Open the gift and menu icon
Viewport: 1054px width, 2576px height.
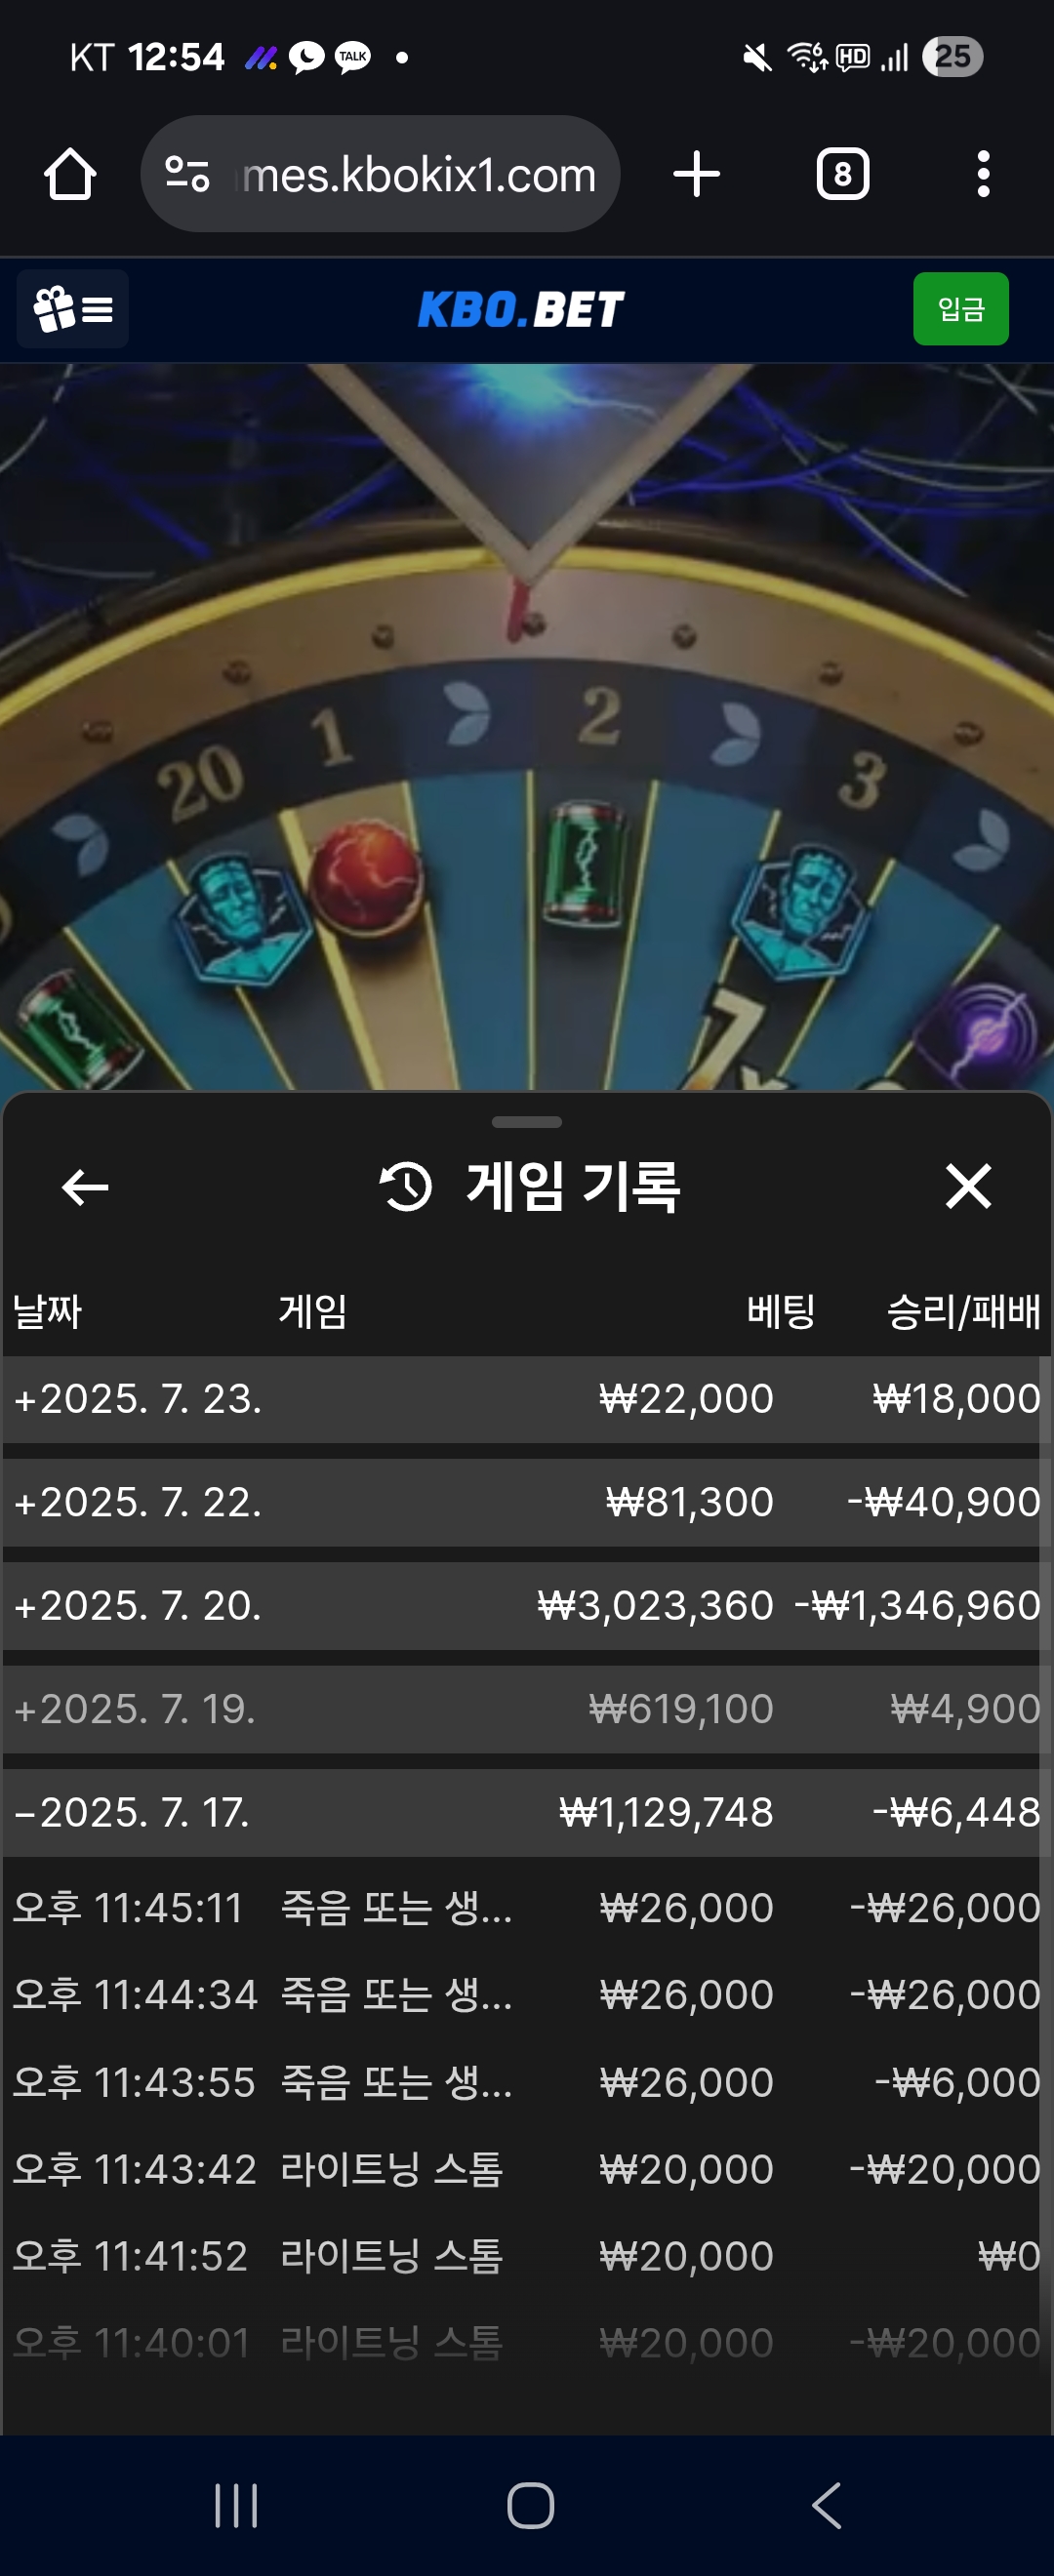click(73, 309)
